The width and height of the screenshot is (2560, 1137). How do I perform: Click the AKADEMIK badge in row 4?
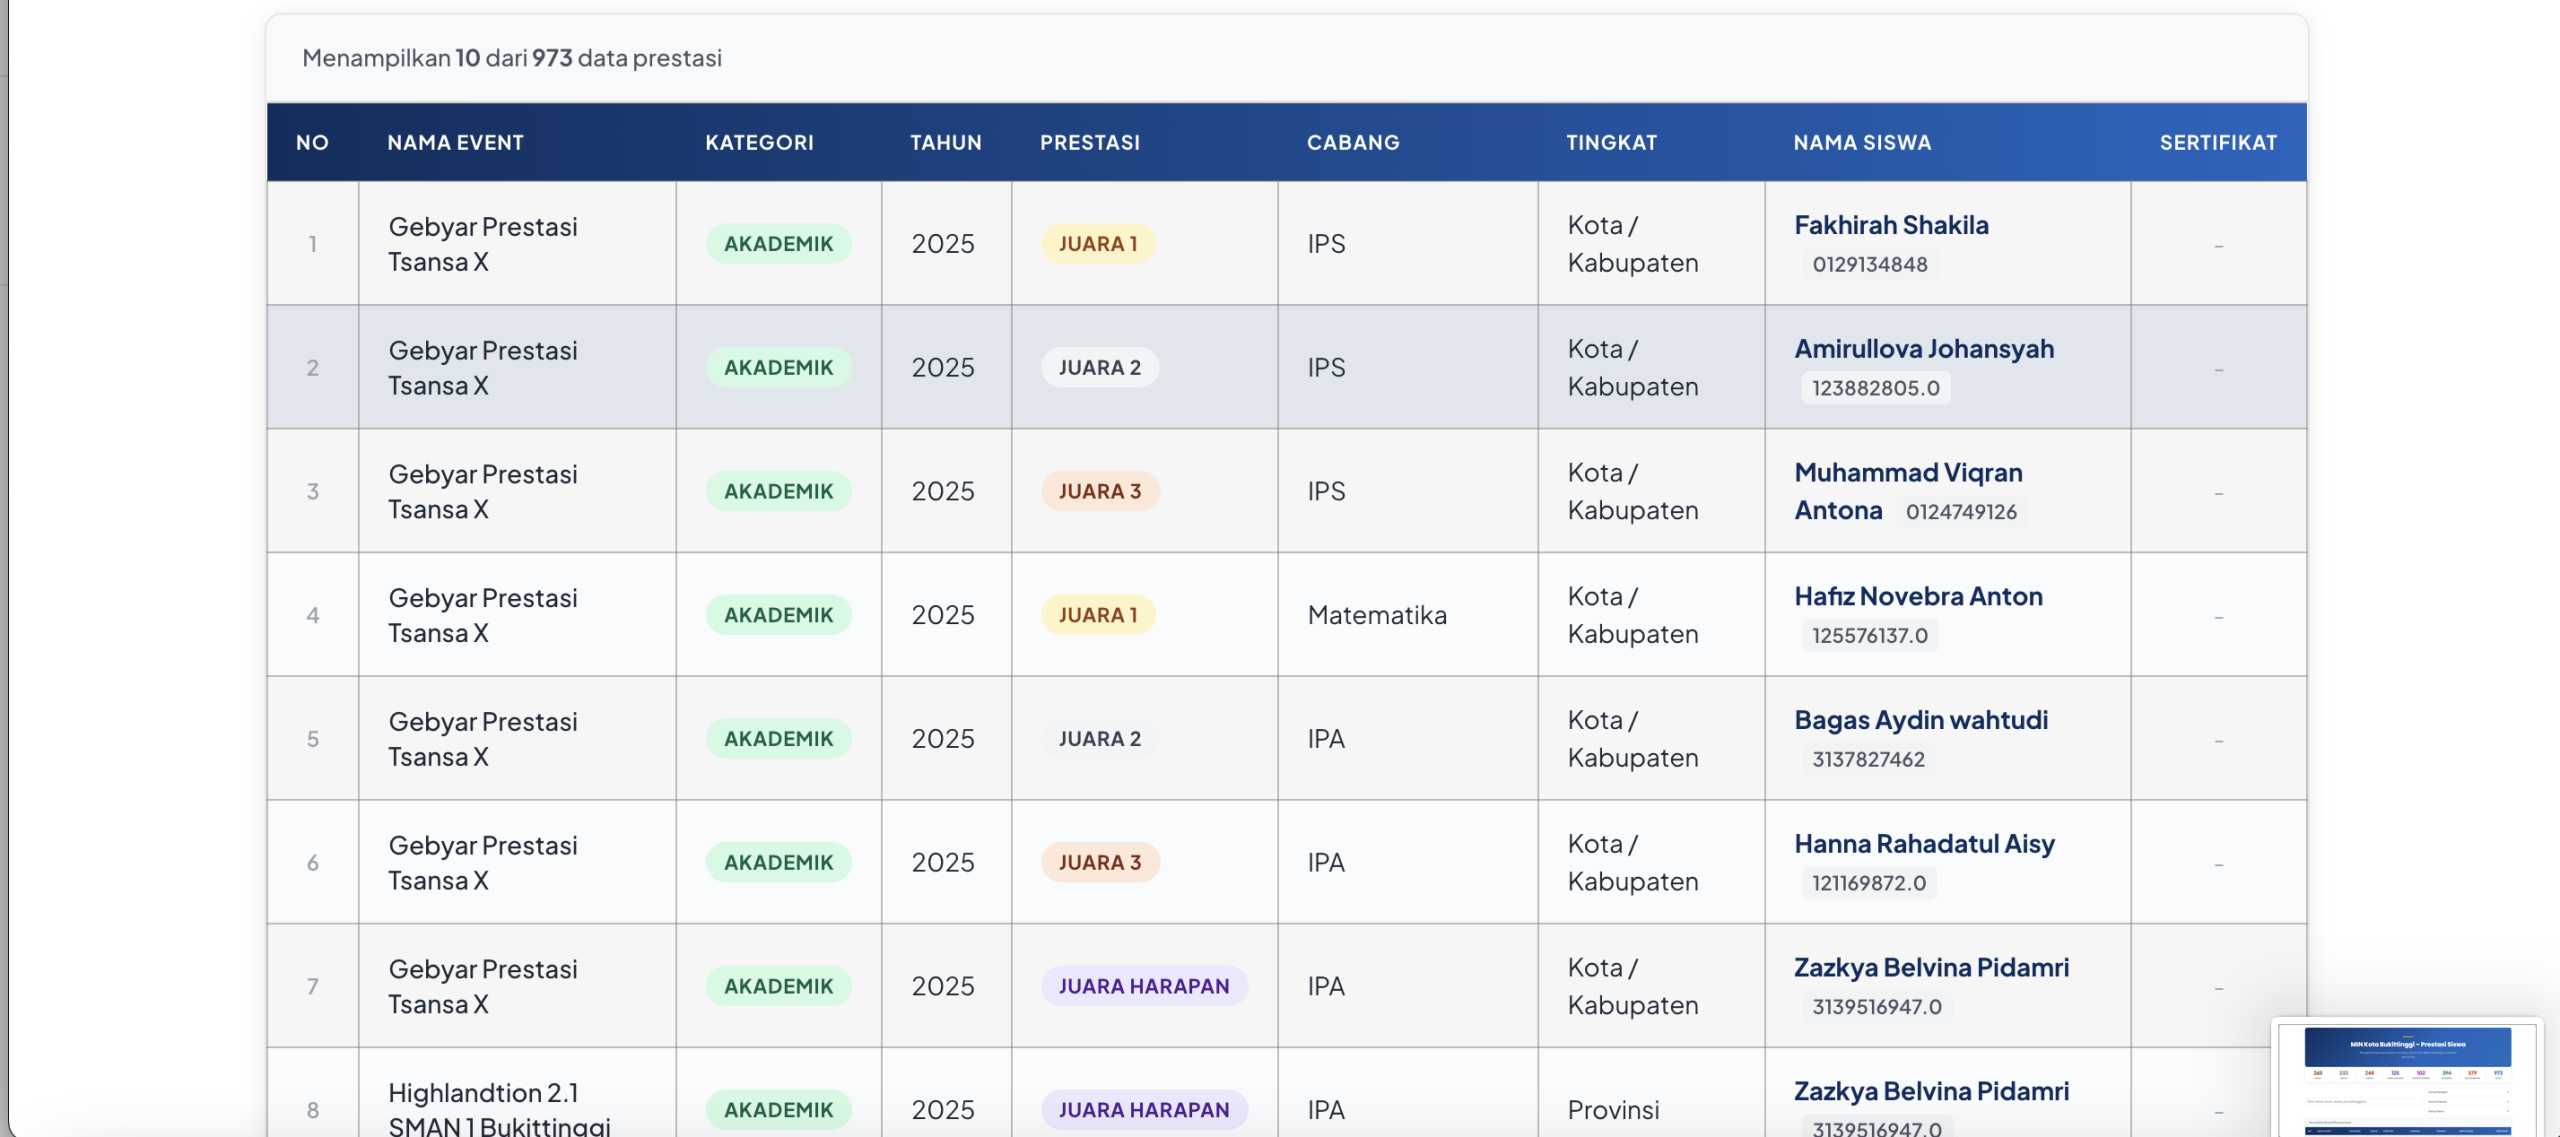(x=778, y=615)
